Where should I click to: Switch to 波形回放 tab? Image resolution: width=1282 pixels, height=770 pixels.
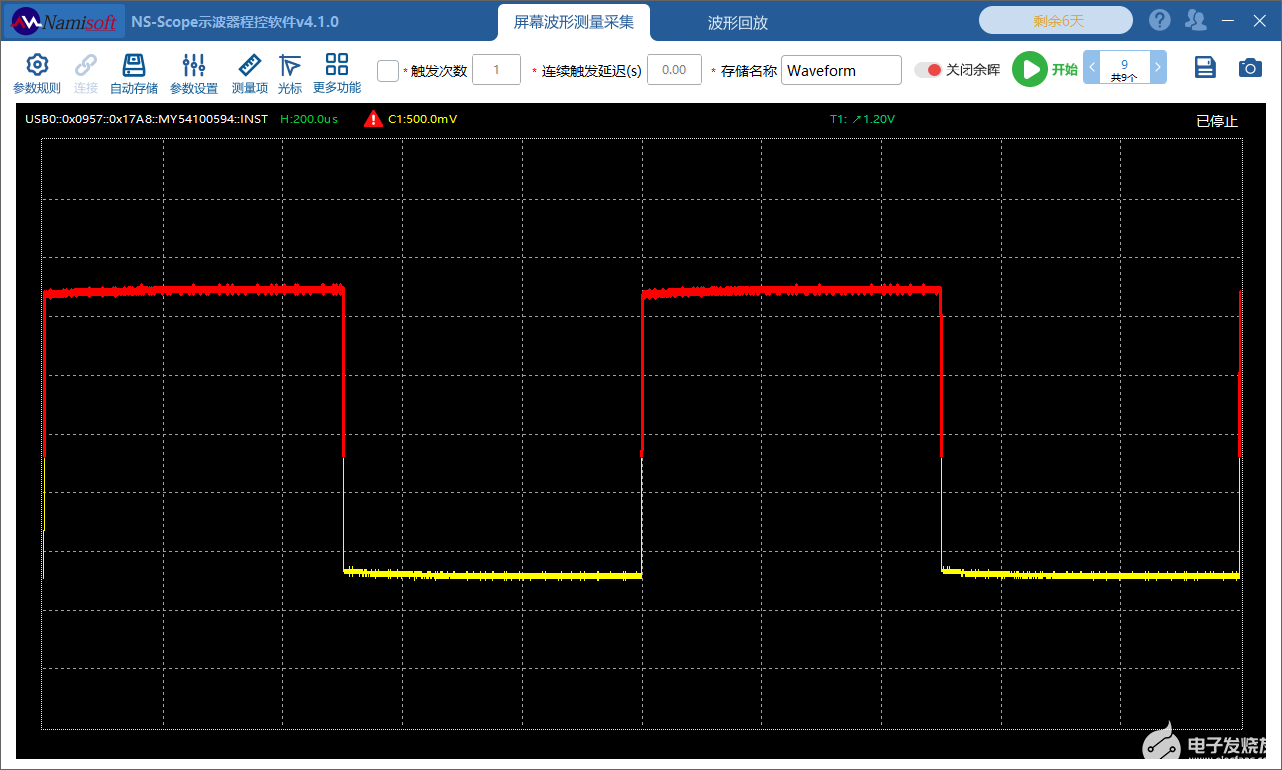click(738, 22)
